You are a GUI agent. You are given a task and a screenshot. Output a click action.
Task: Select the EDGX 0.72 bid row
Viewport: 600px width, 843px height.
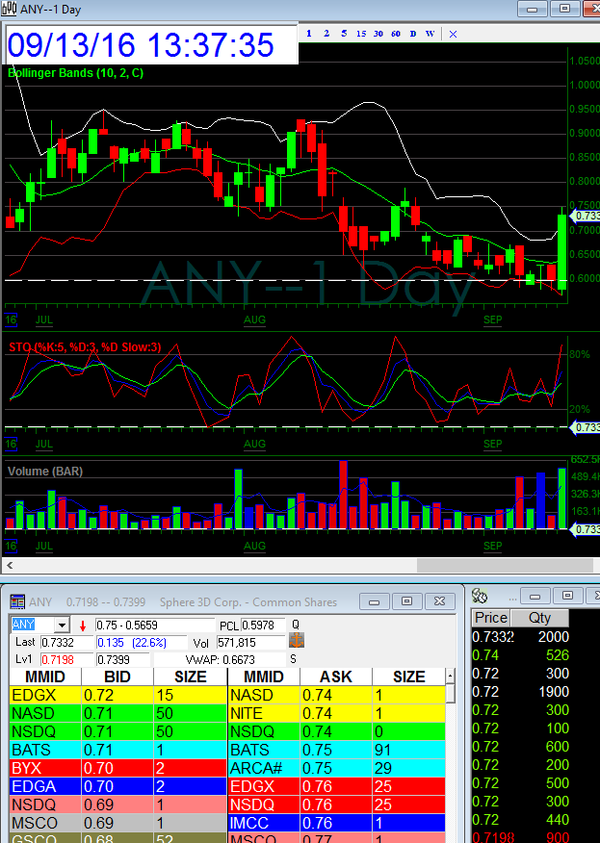pyautogui.click(x=116, y=694)
